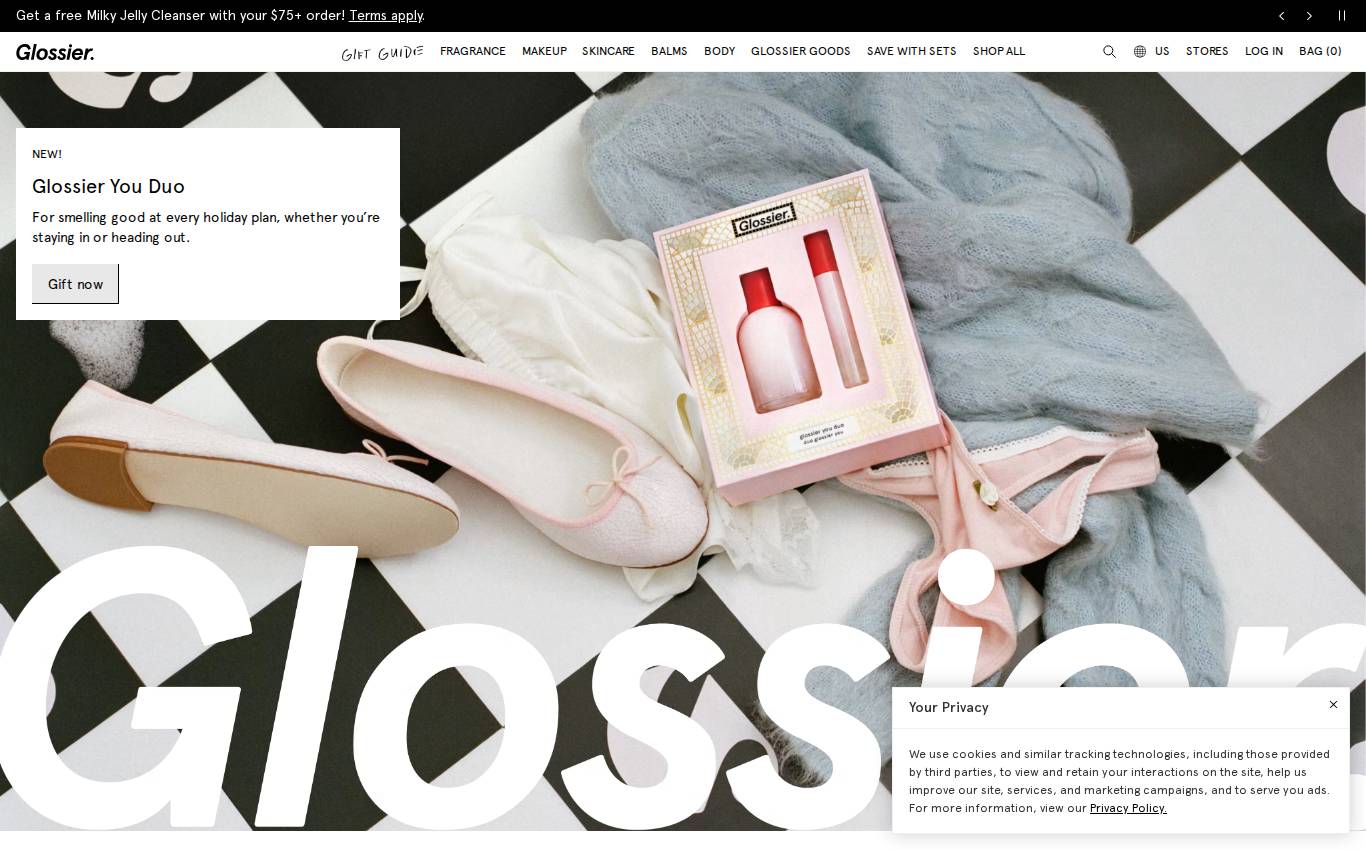
Task: Pause the announcement banner rotation
Action: tap(1342, 16)
